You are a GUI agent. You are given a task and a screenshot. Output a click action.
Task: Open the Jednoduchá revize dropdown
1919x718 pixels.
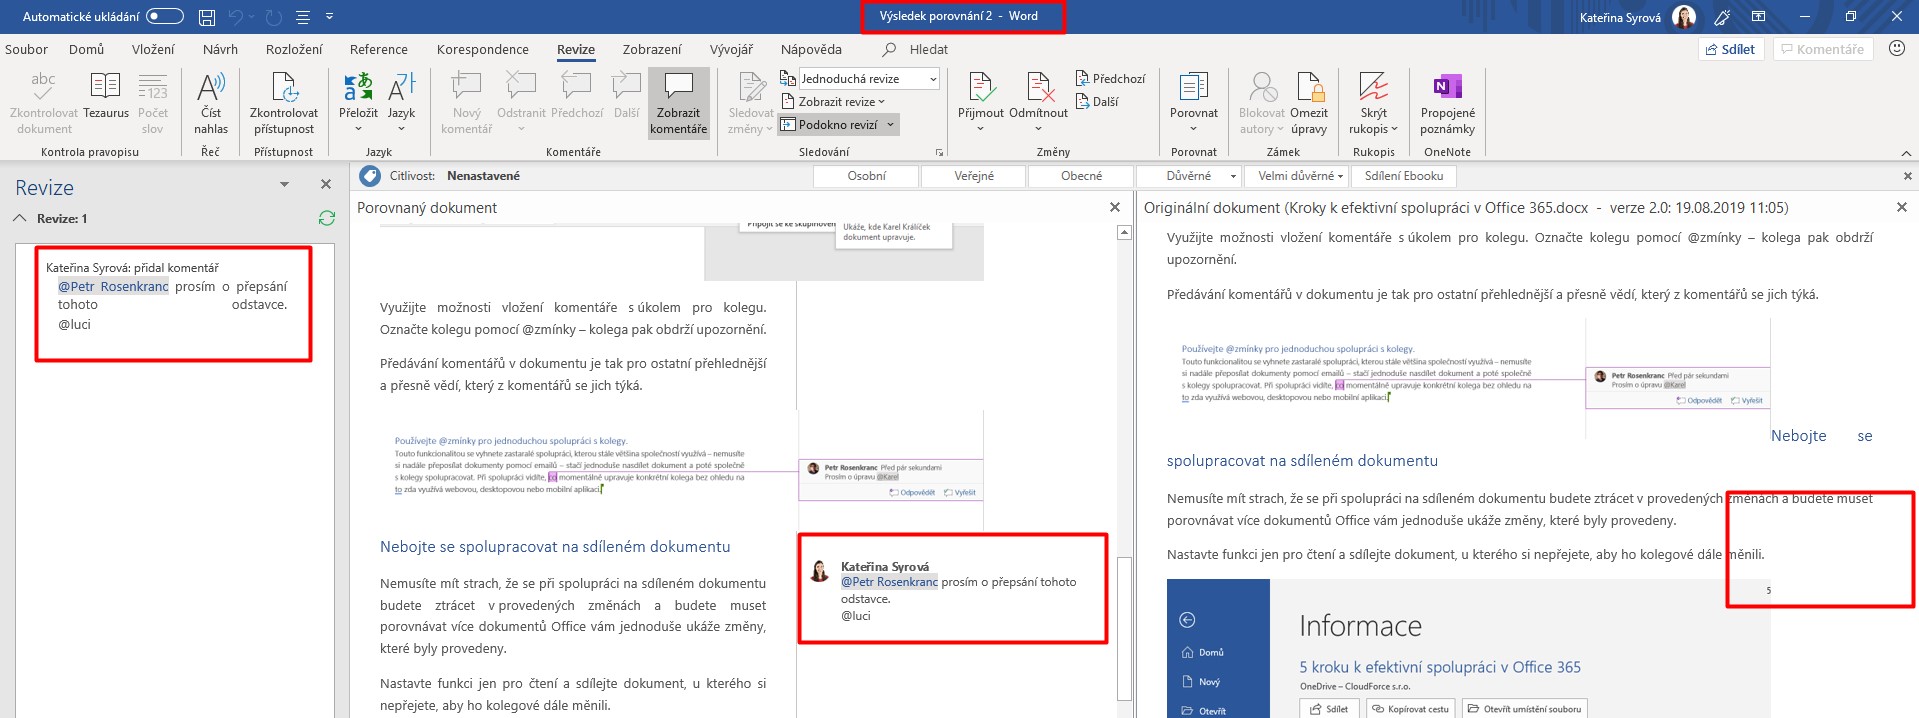(869, 79)
